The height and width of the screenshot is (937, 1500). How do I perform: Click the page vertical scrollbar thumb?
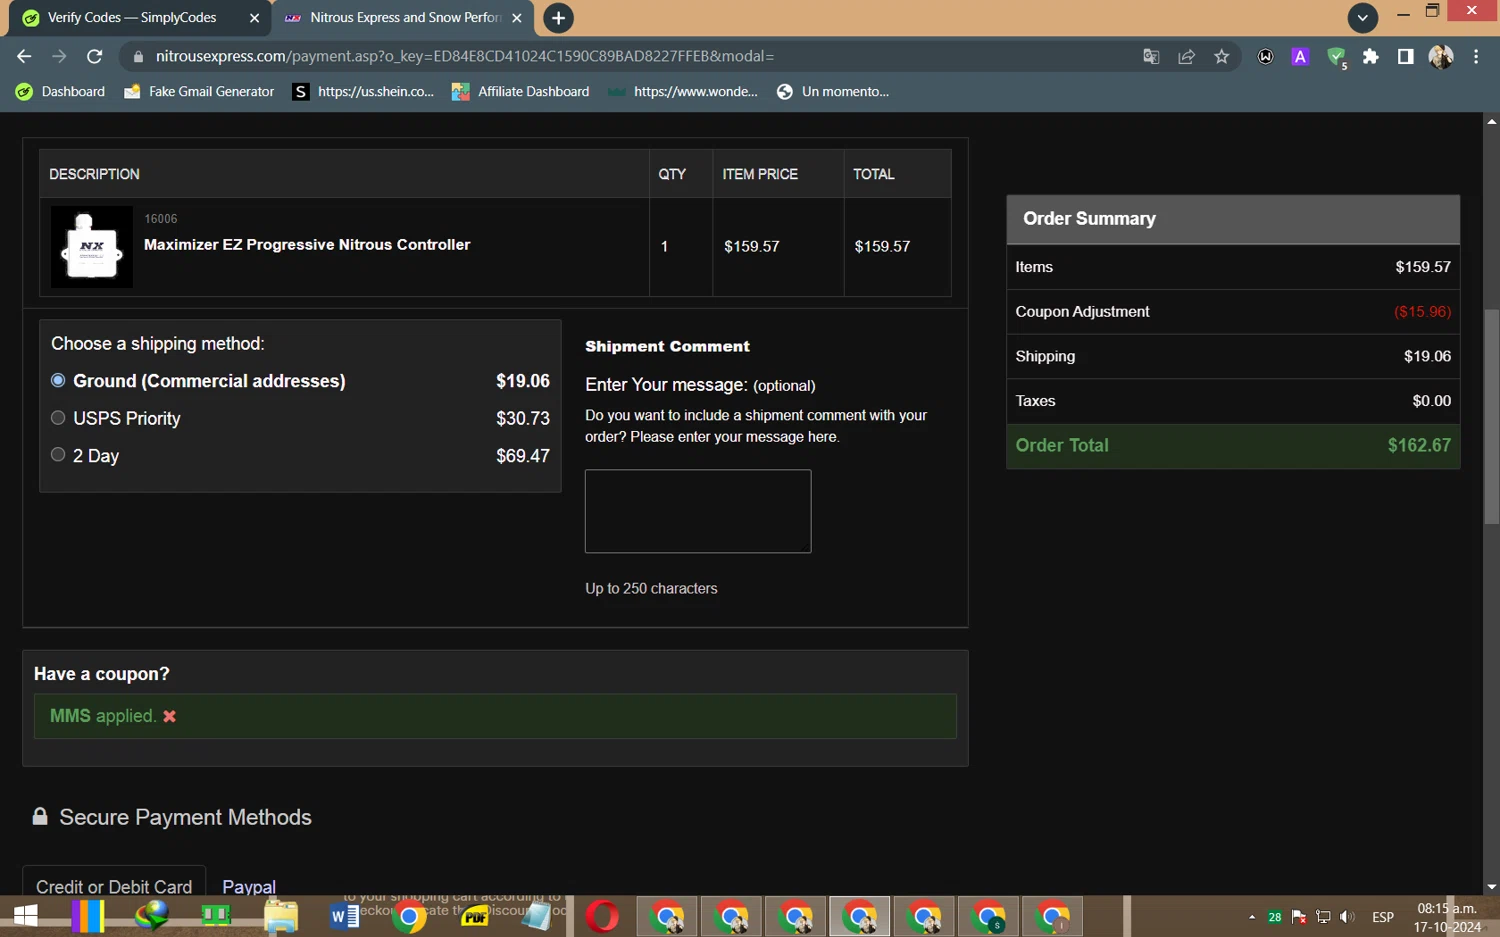coord(1491,417)
